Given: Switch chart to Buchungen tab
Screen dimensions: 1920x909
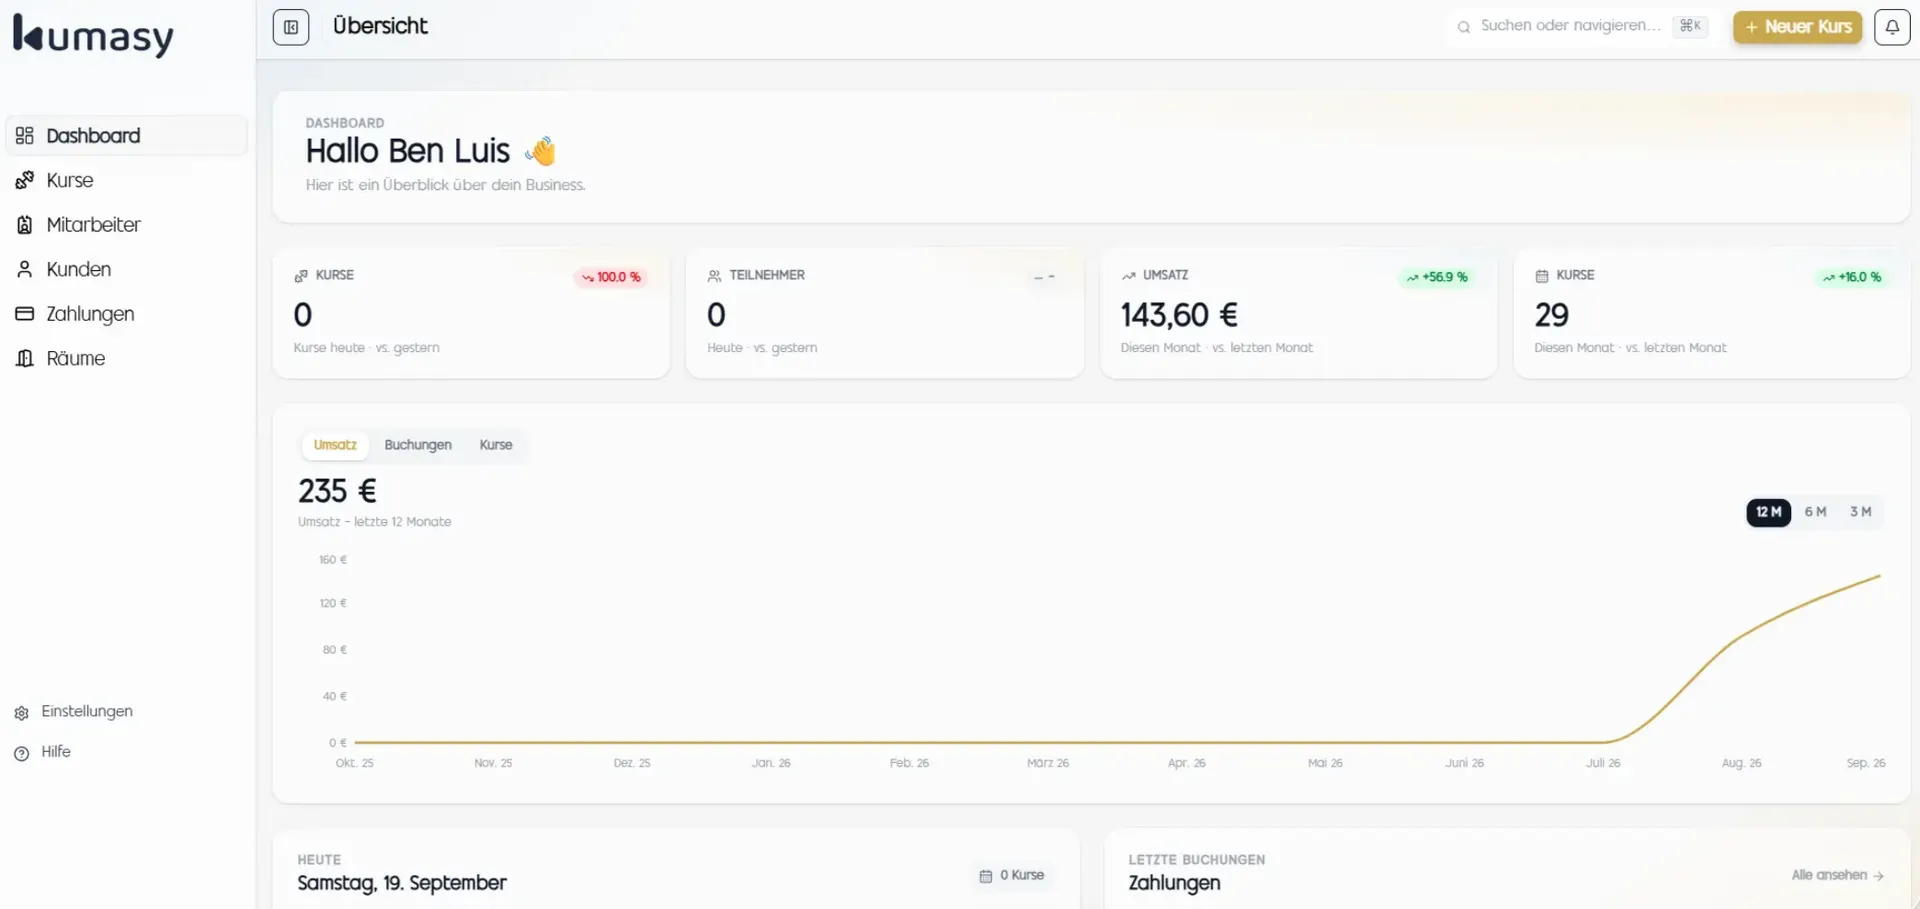Looking at the screenshot, I should point(418,445).
